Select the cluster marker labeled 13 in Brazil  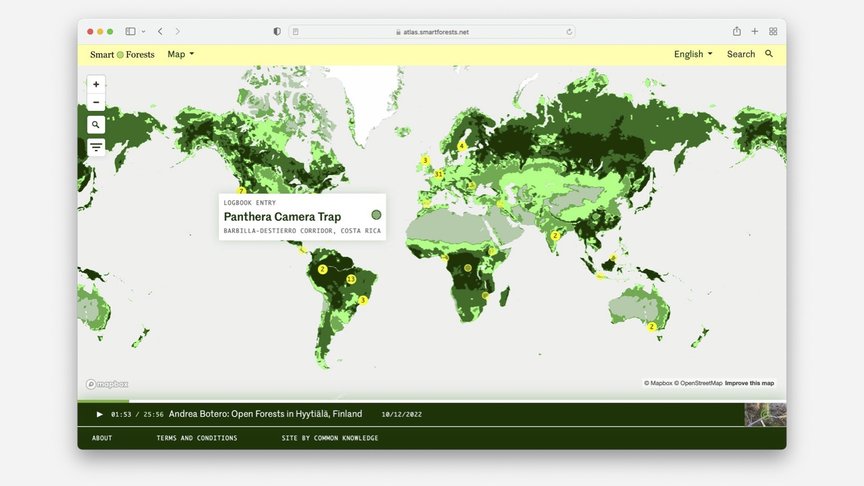(x=351, y=279)
